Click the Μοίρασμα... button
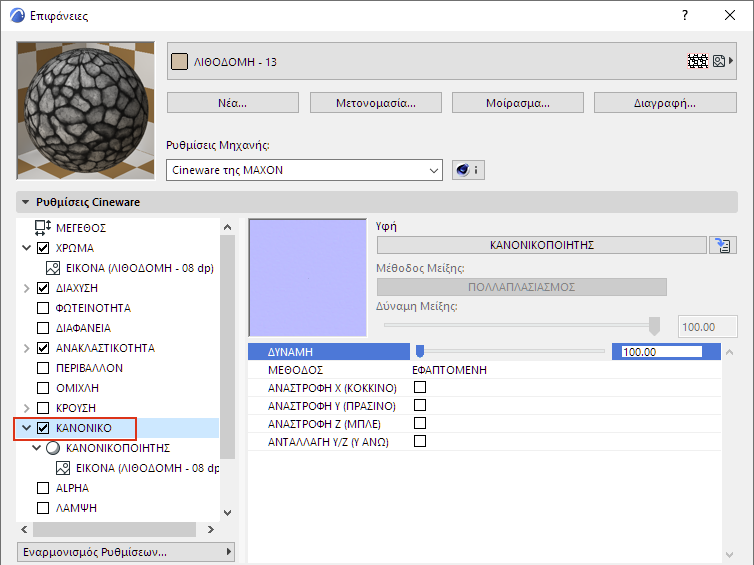Image resolution: width=754 pixels, height=565 pixels. coord(518,103)
